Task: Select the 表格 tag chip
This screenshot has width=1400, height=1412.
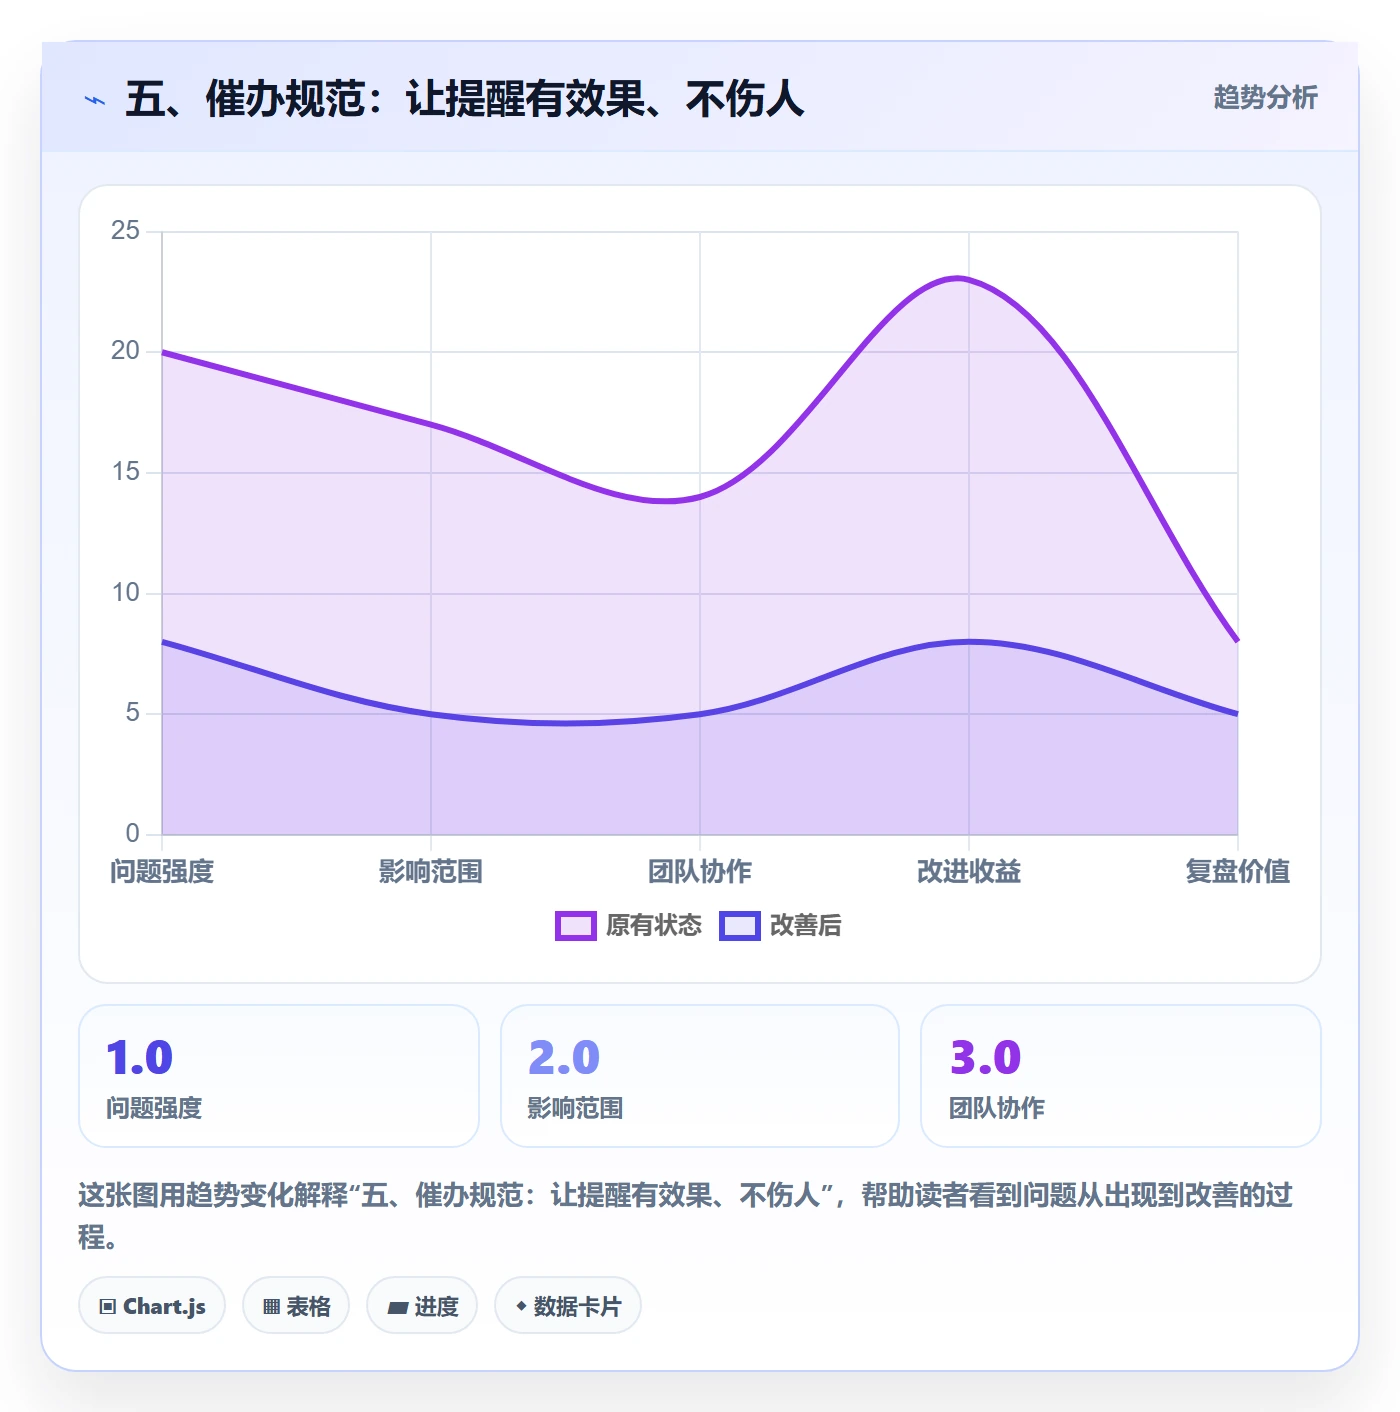Action: [x=296, y=1306]
